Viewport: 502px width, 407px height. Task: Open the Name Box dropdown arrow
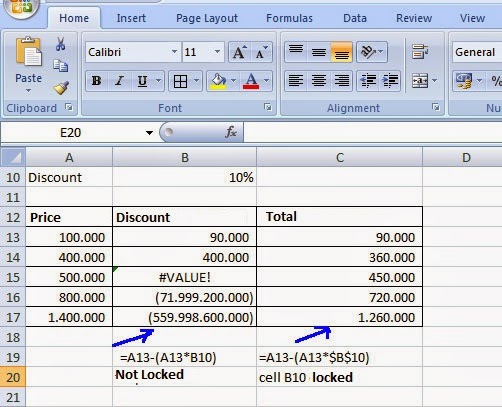(149, 133)
